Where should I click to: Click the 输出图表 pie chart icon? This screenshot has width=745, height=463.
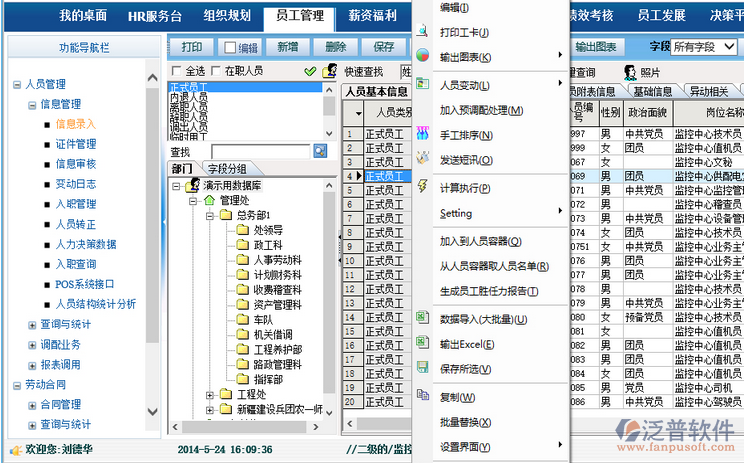pyautogui.click(x=422, y=56)
